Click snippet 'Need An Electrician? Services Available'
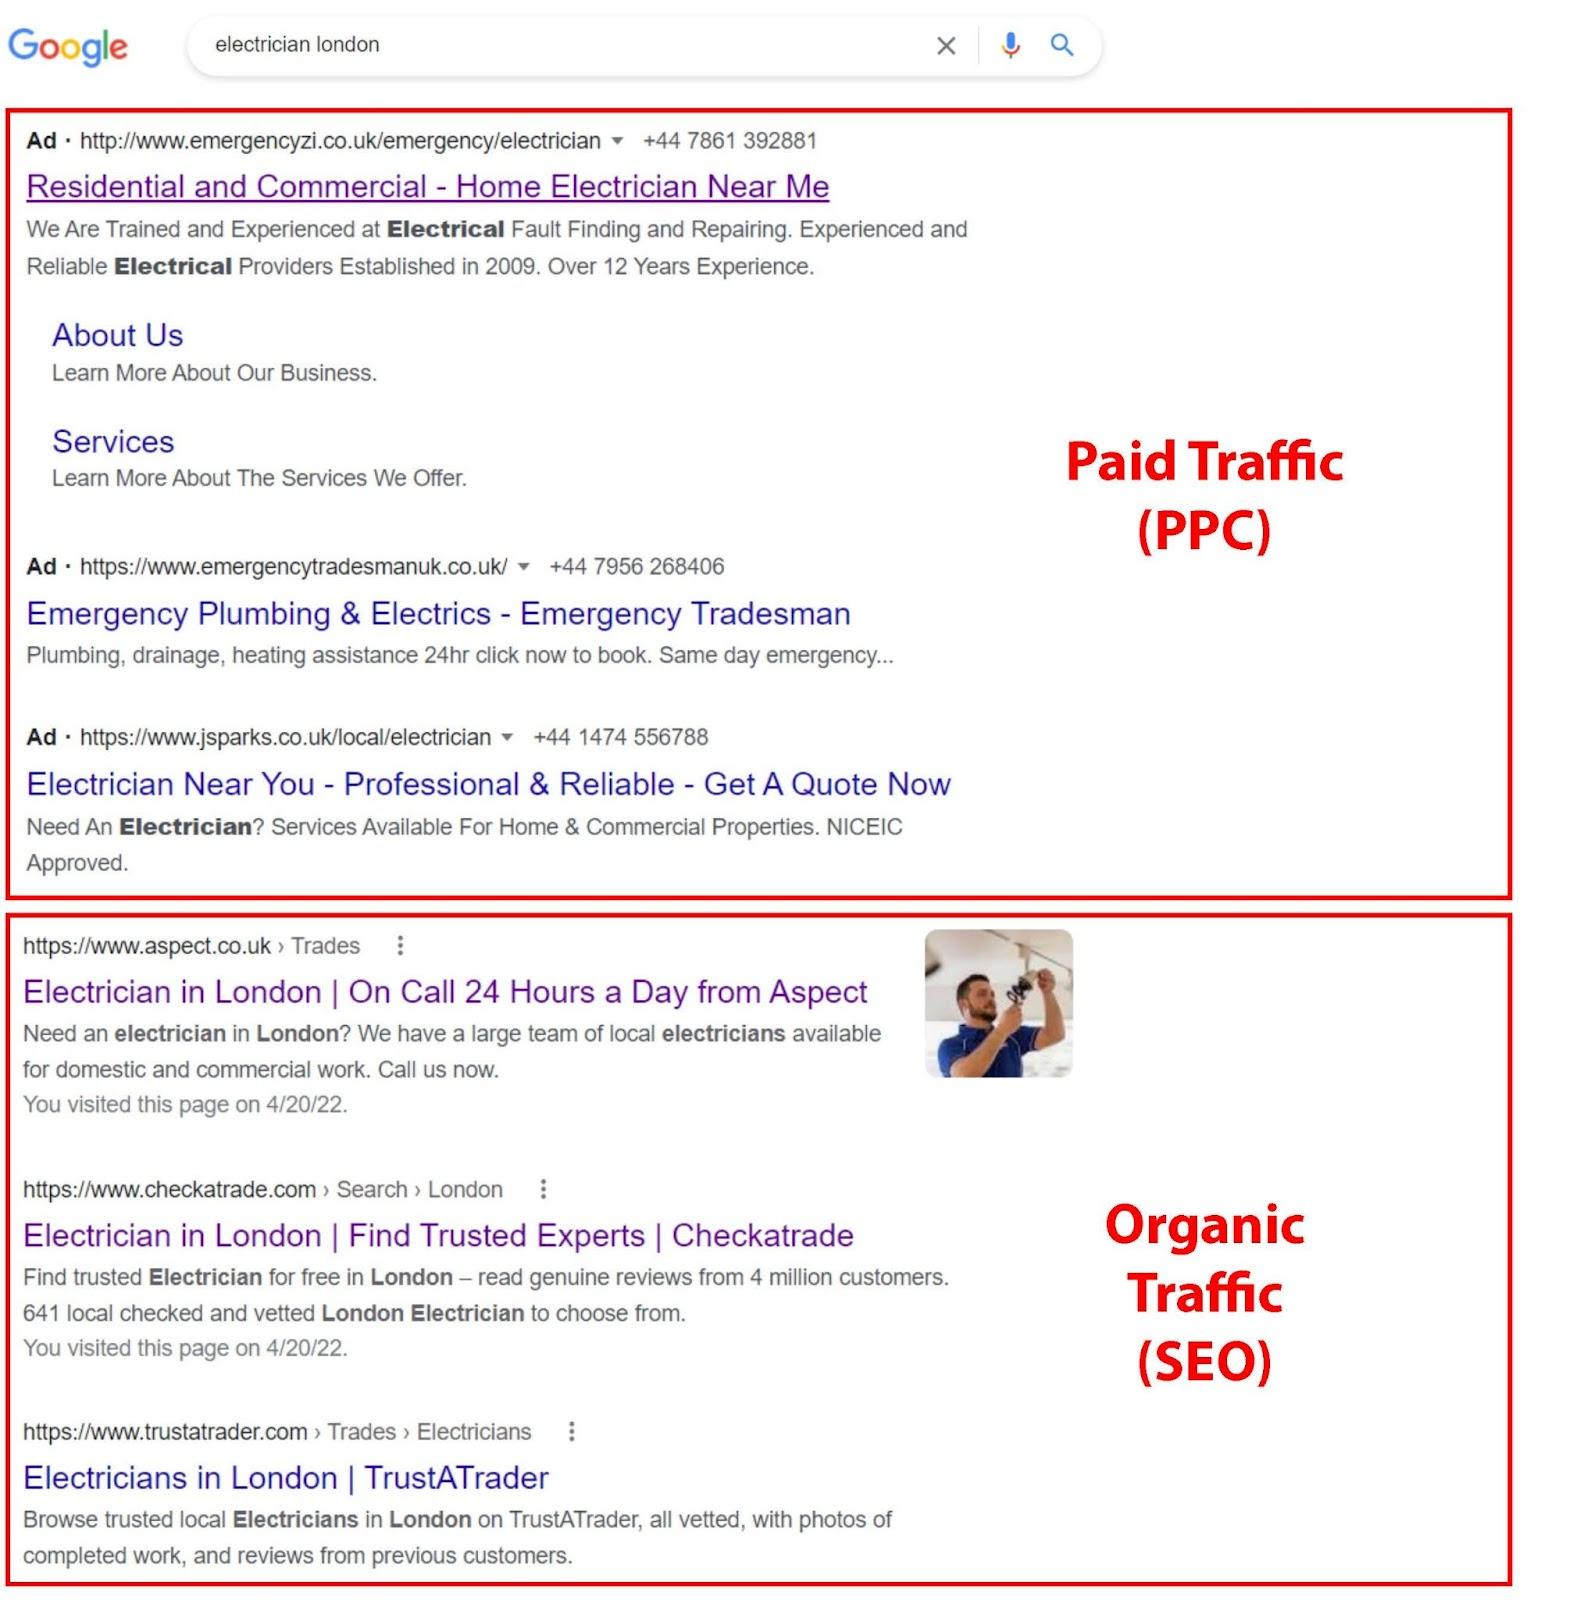The image size is (1573, 1600). [x=464, y=845]
